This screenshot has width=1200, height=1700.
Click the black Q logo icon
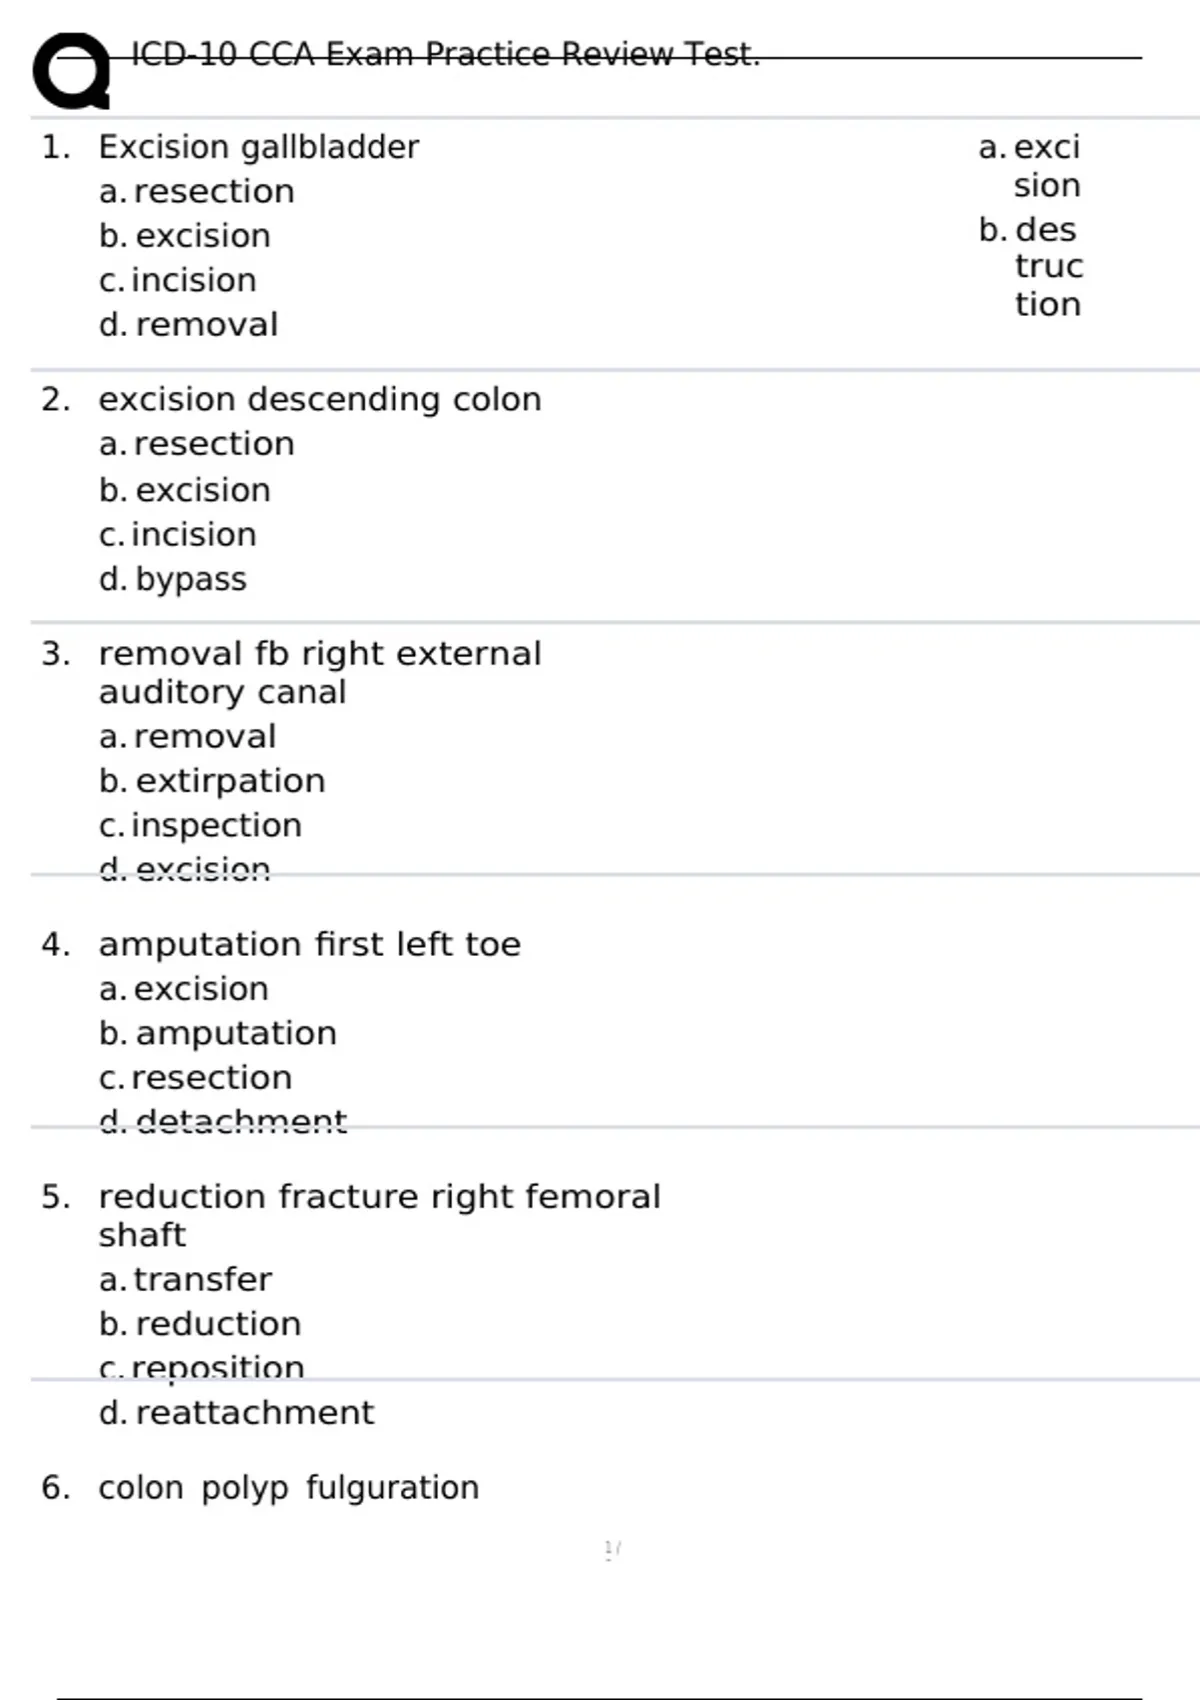(x=72, y=71)
